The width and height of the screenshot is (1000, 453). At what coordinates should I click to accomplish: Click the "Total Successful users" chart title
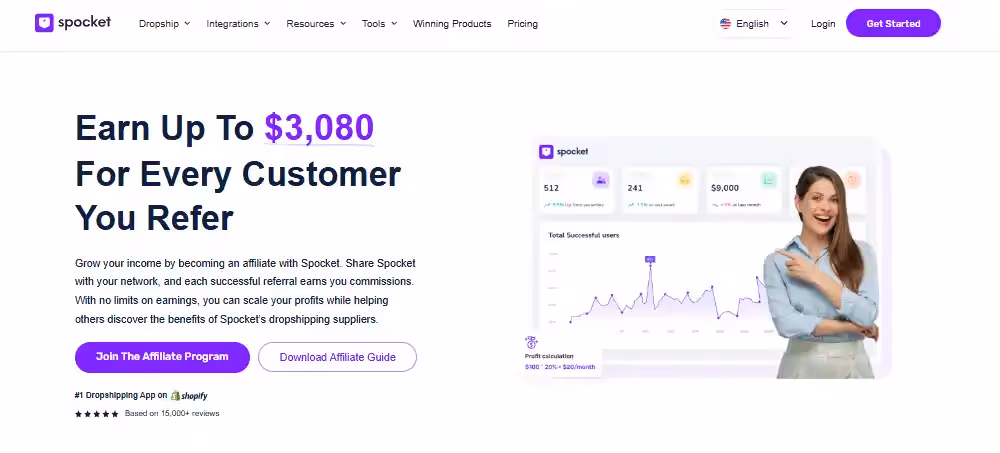[584, 235]
